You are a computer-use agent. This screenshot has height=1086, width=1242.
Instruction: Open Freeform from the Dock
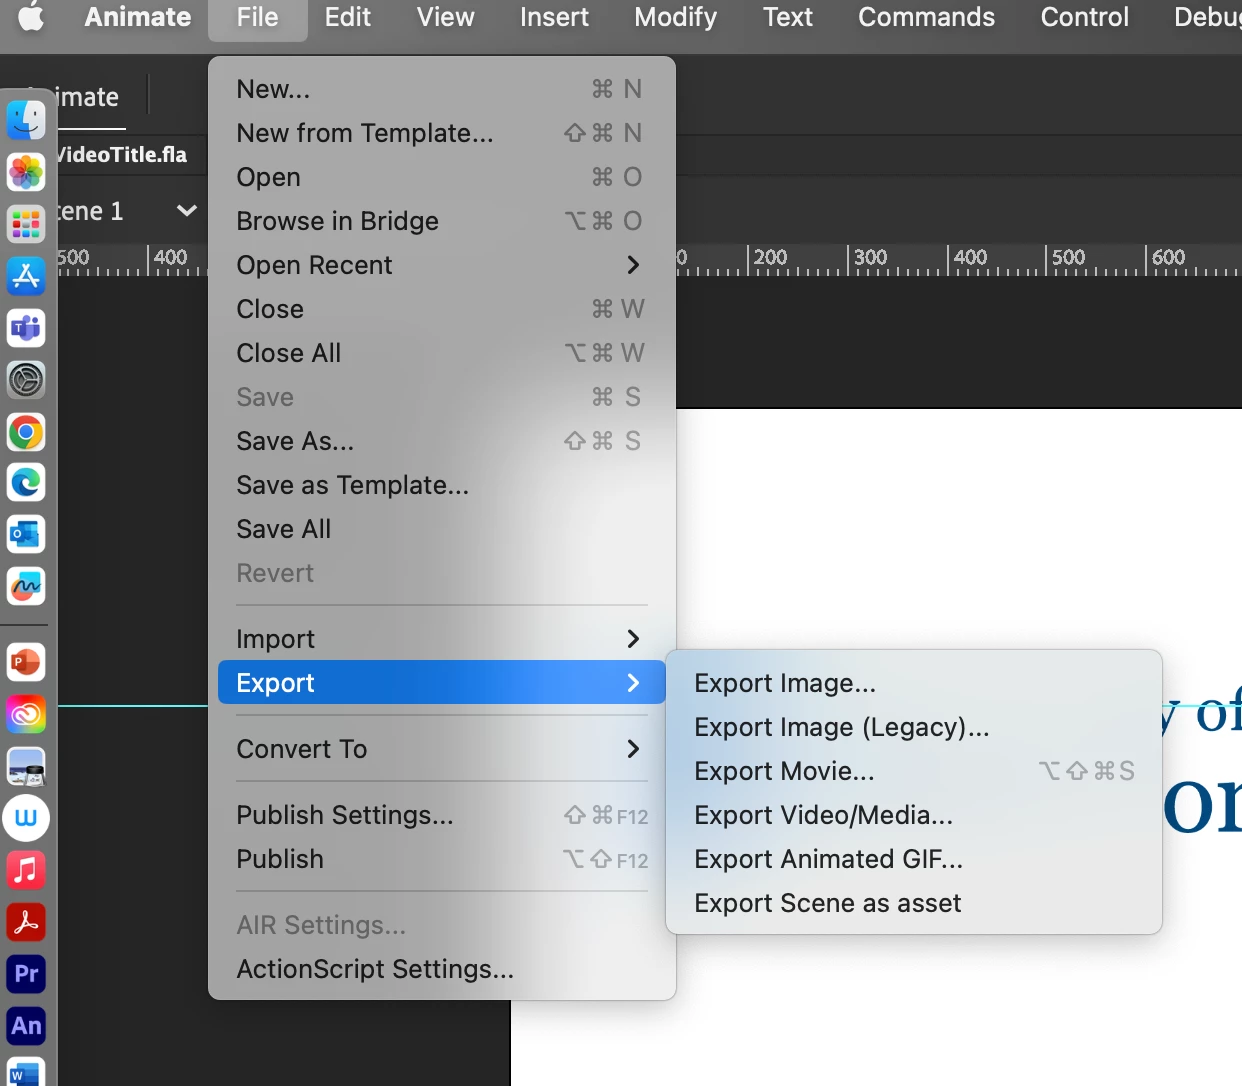pyautogui.click(x=26, y=586)
